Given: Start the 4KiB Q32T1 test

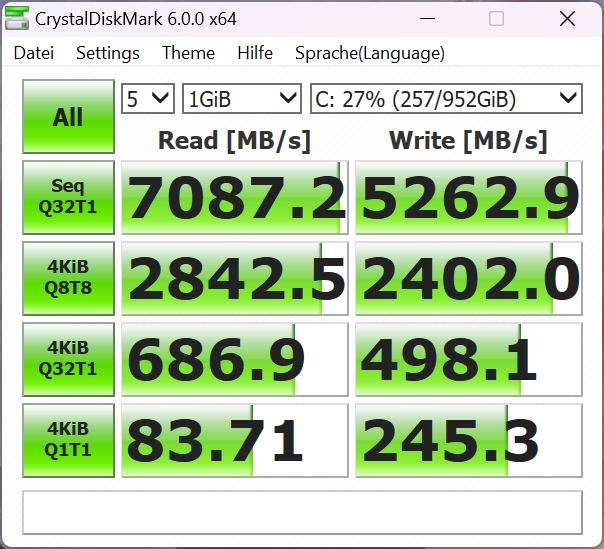Looking at the screenshot, I should pyautogui.click(x=68, y=359).
